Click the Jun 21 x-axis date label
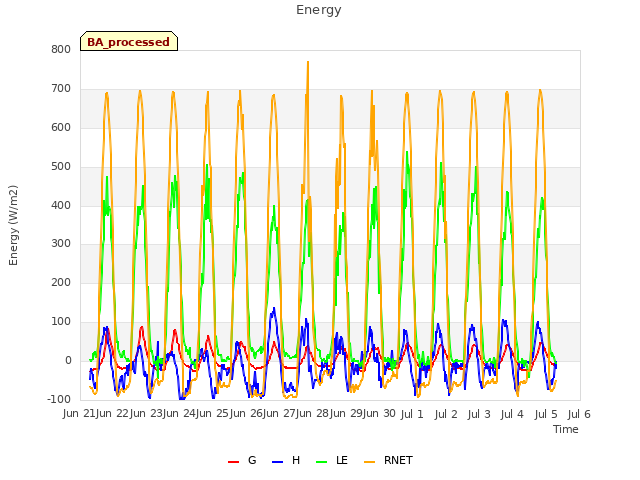 78,414
